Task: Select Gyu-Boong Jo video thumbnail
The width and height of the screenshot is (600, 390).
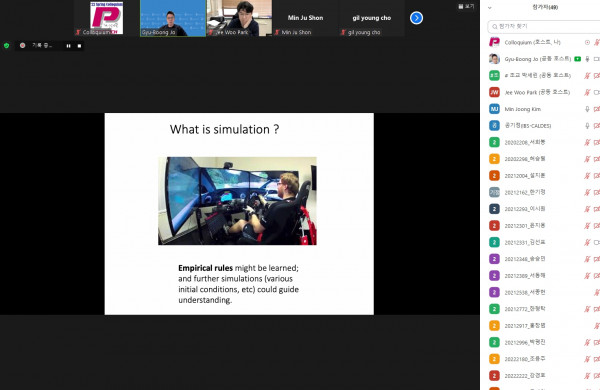Action: coord(173,18)
